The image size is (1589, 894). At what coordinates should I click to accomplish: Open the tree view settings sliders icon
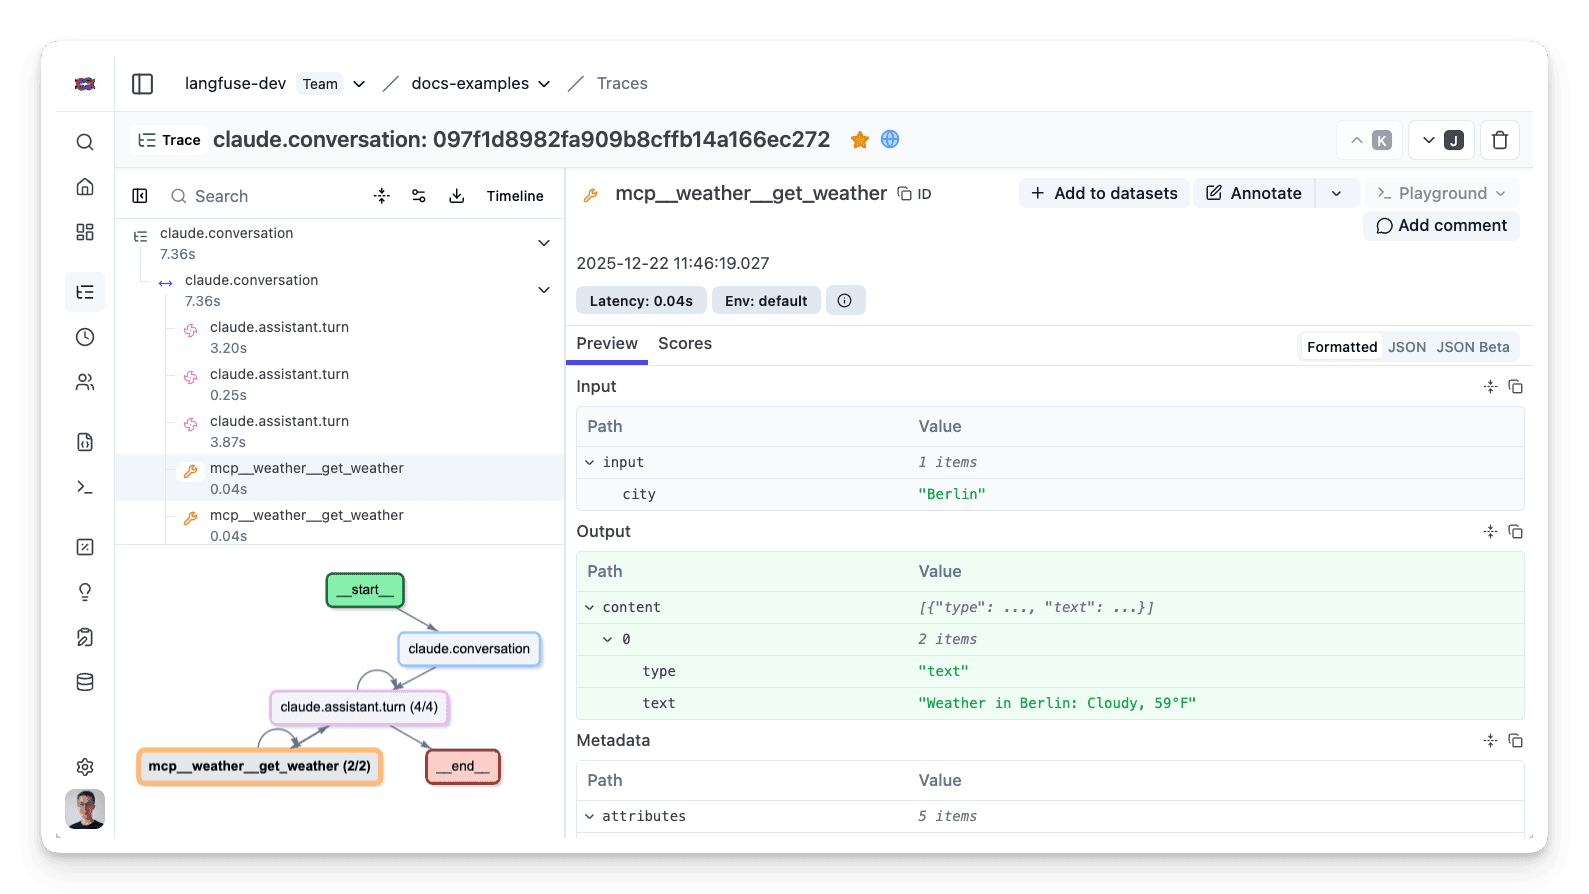[419, 196]
